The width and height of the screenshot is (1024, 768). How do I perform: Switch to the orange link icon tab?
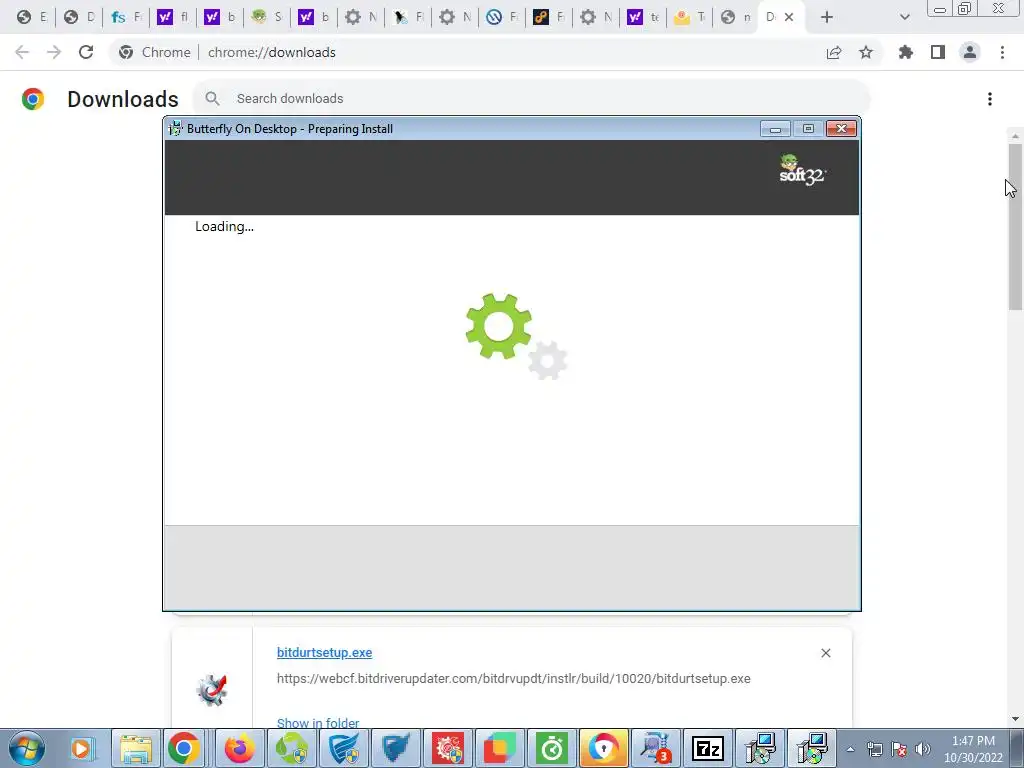549,18
